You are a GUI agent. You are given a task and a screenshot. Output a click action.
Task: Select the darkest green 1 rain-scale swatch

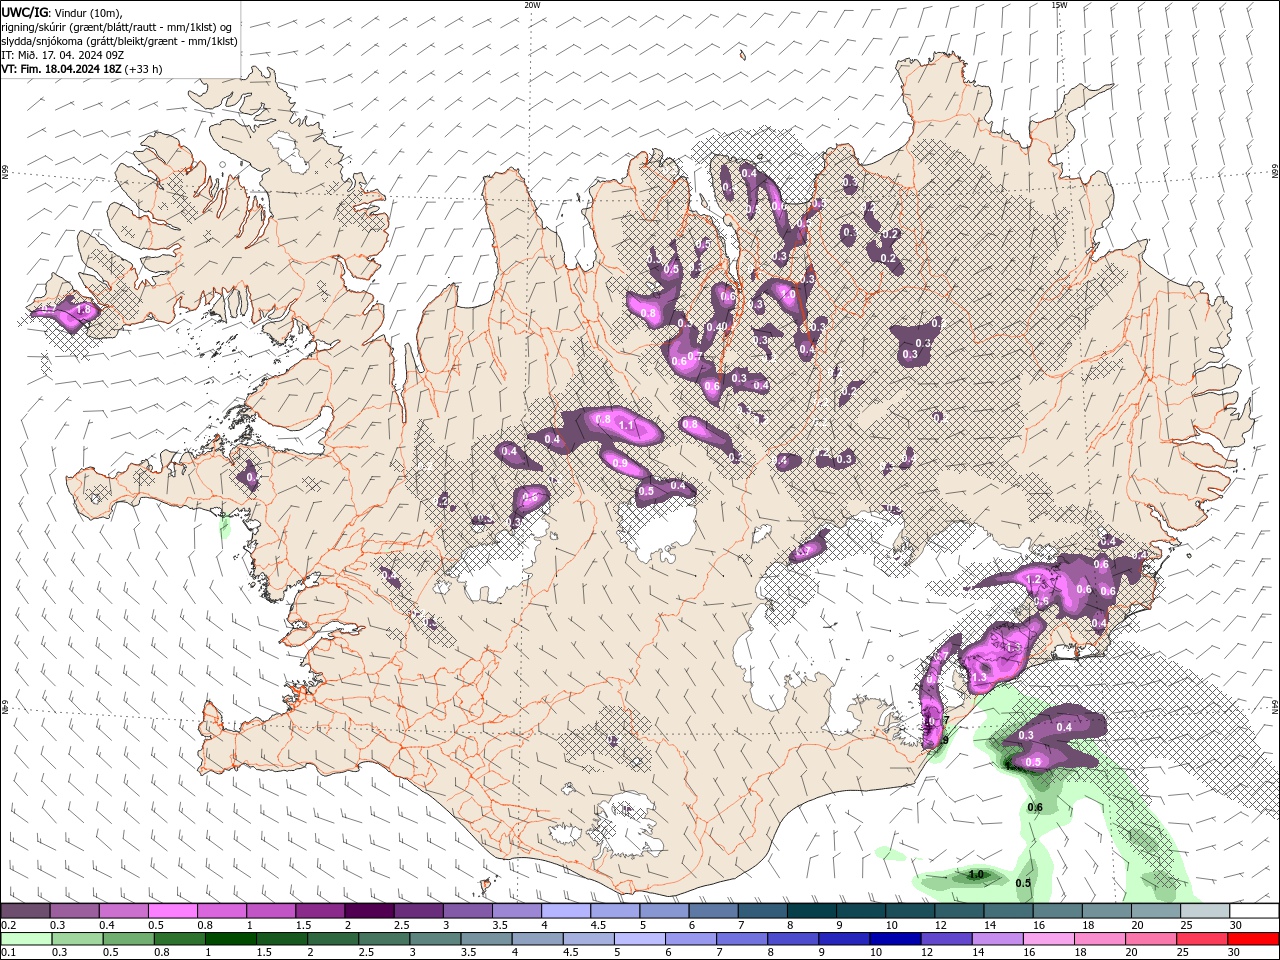230,938
